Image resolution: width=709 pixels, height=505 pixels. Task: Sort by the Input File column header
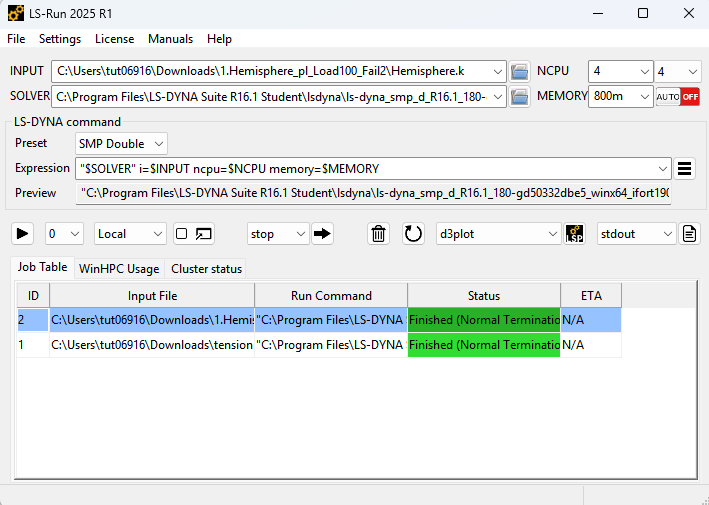pyautogui.click(x=152, y=296)
